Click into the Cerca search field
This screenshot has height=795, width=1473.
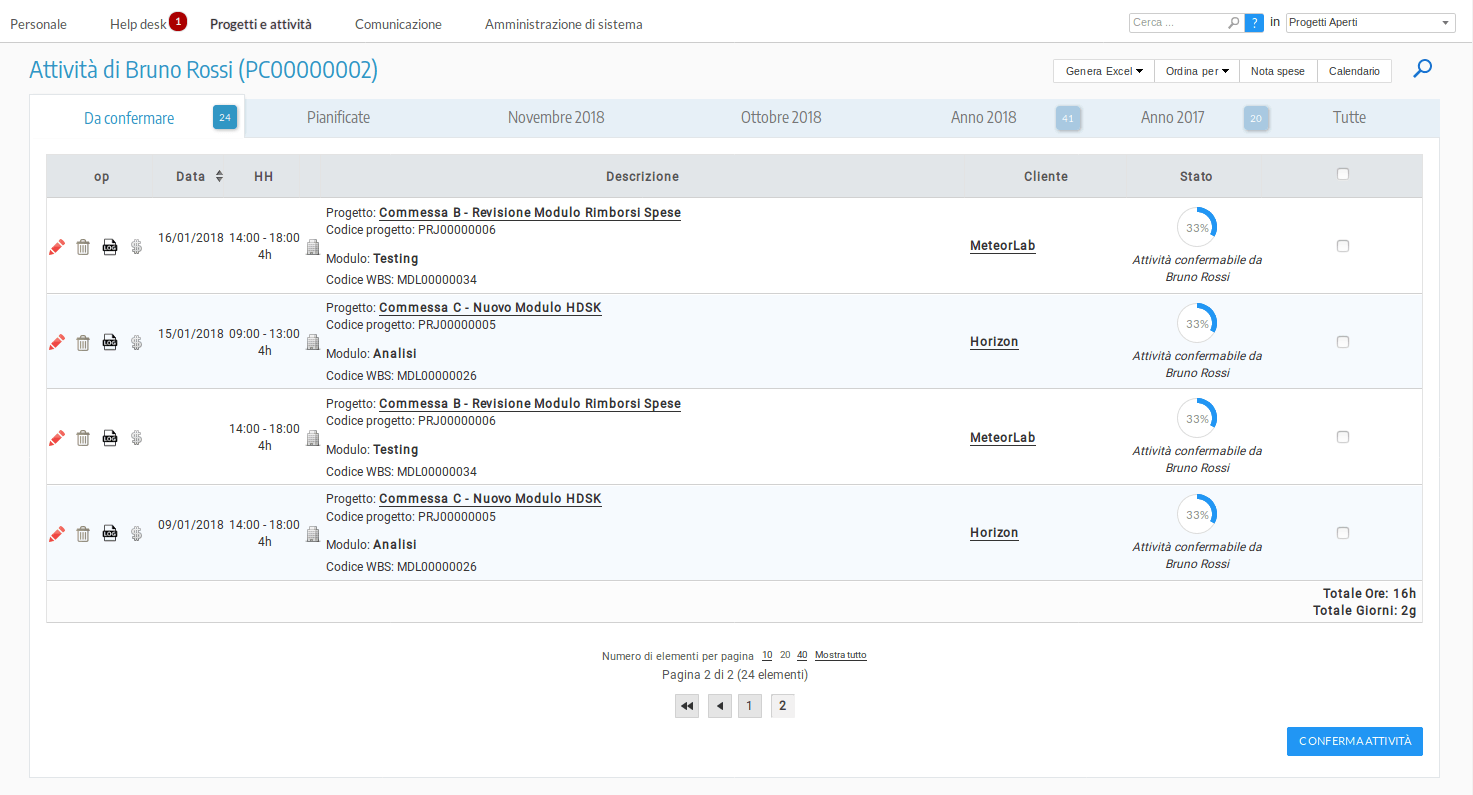tap(1178, 23)
